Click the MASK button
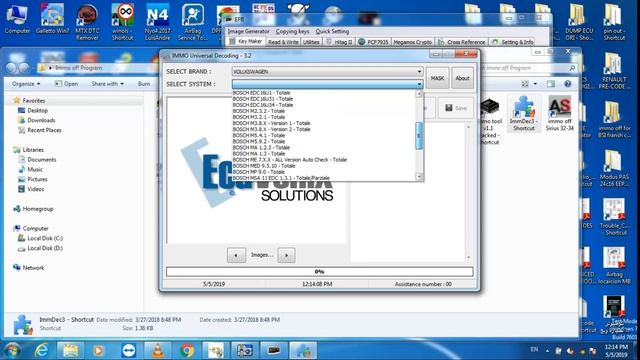 point(438,78)
